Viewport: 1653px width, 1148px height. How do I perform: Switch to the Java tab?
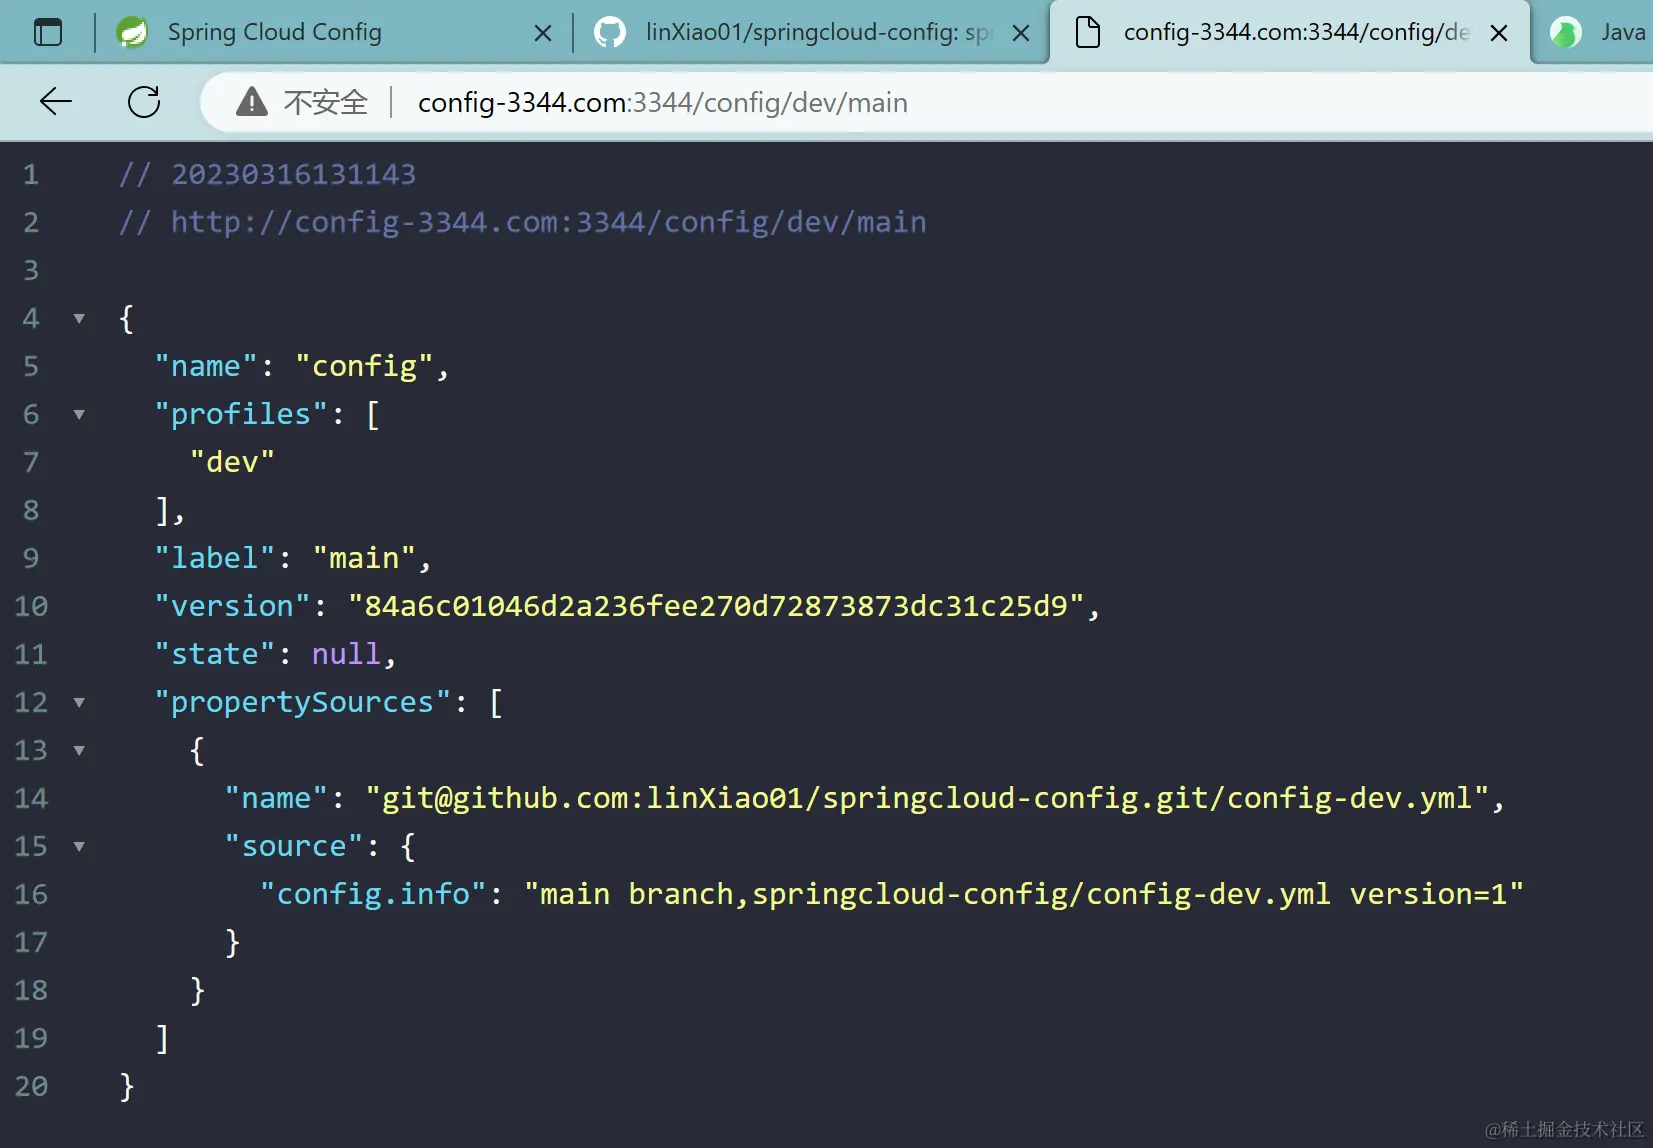coord(1594,32)
